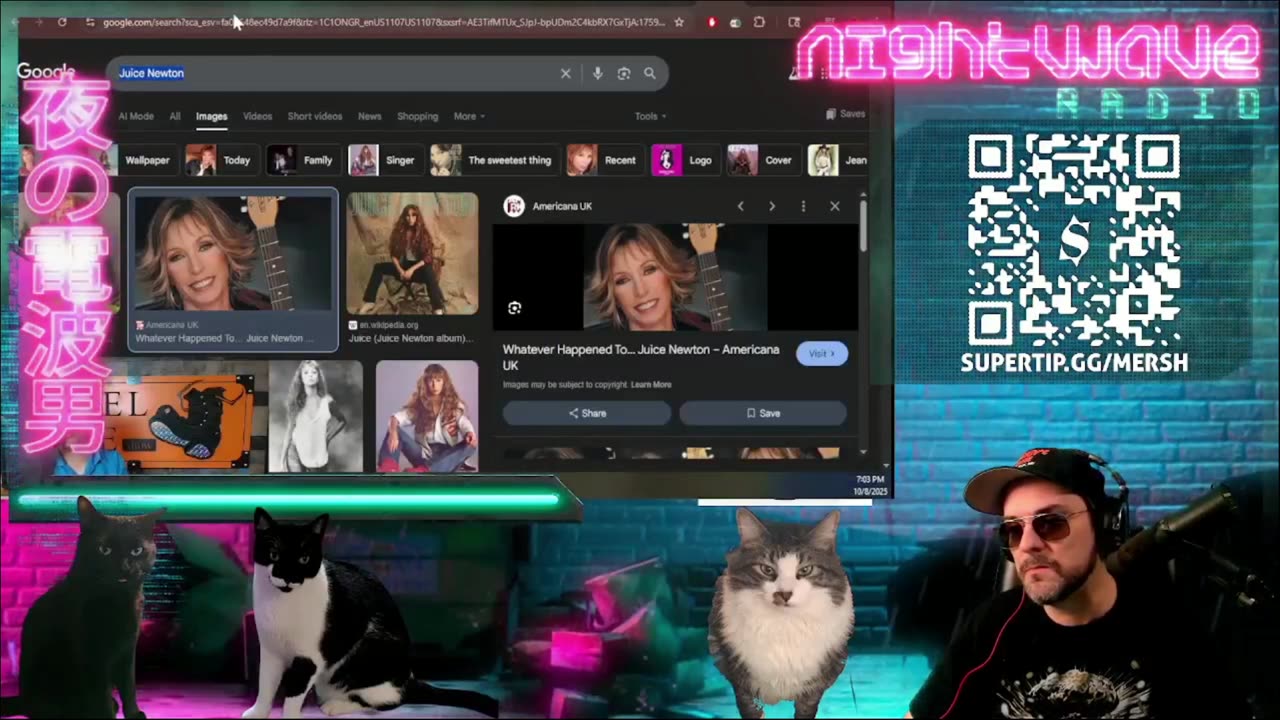Go to the previous image in preview panel
Image resolution: width=1280 pixels, height=720 pixels.
tap(741, 206)
